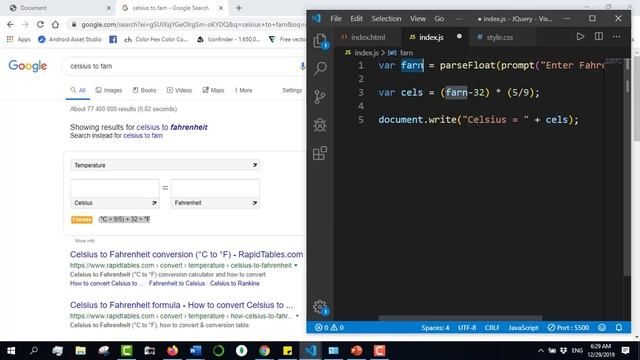Screen dimensions: 640x360
Task: Open the Fahrenheit unit dropdown
Action: click(x=215, y=203)
